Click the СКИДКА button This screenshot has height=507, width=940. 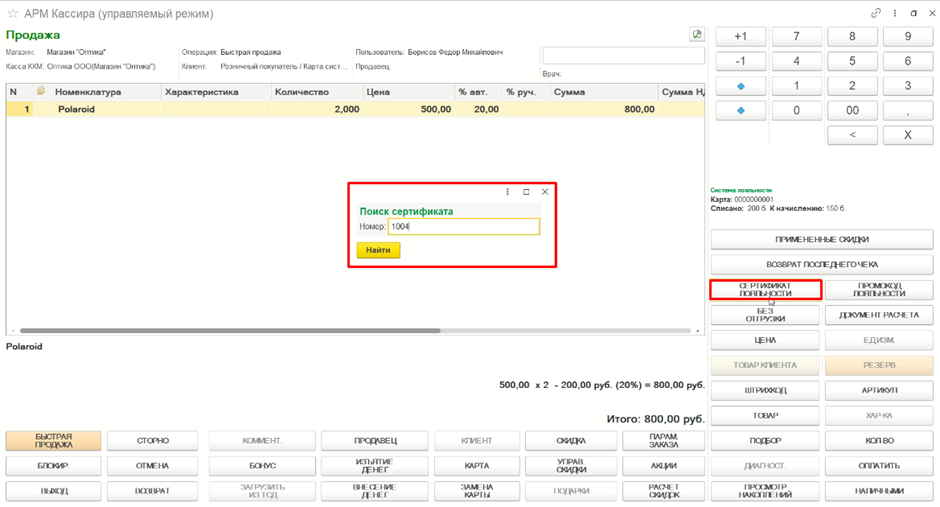click(571, 440)
